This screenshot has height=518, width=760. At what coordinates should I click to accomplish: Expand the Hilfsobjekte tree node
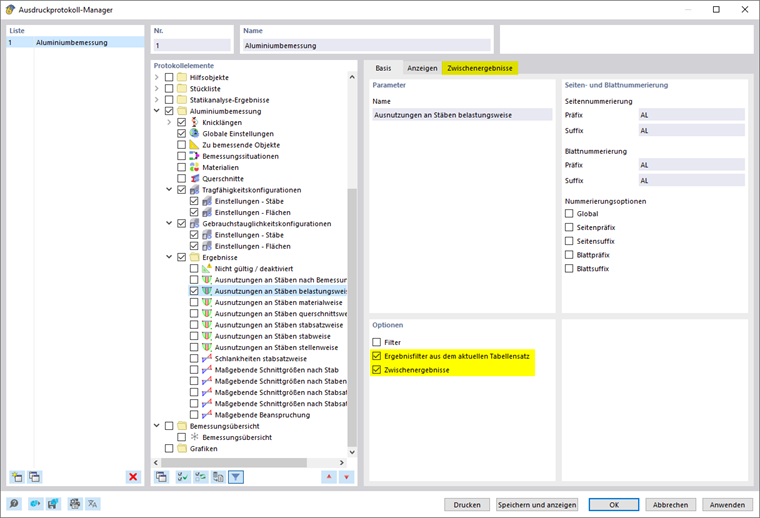click(x=157, y=77)
